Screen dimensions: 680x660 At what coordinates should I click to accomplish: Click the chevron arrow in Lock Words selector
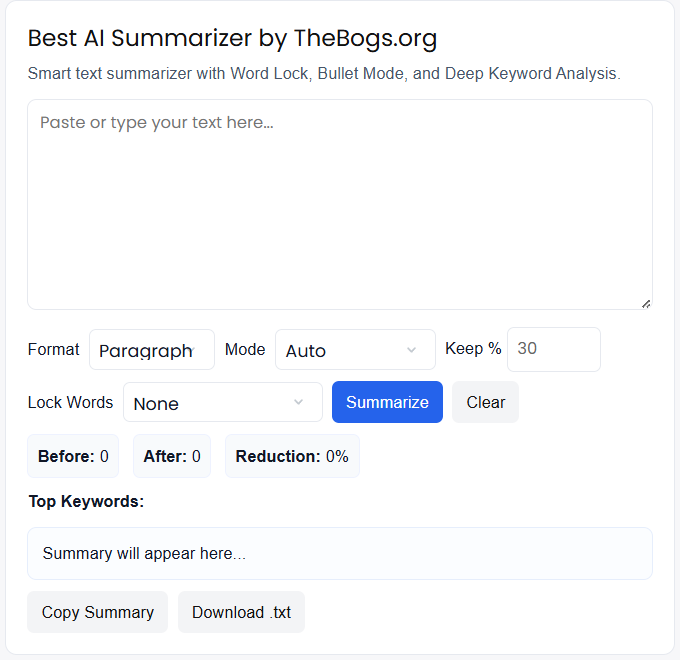point(298,403)
